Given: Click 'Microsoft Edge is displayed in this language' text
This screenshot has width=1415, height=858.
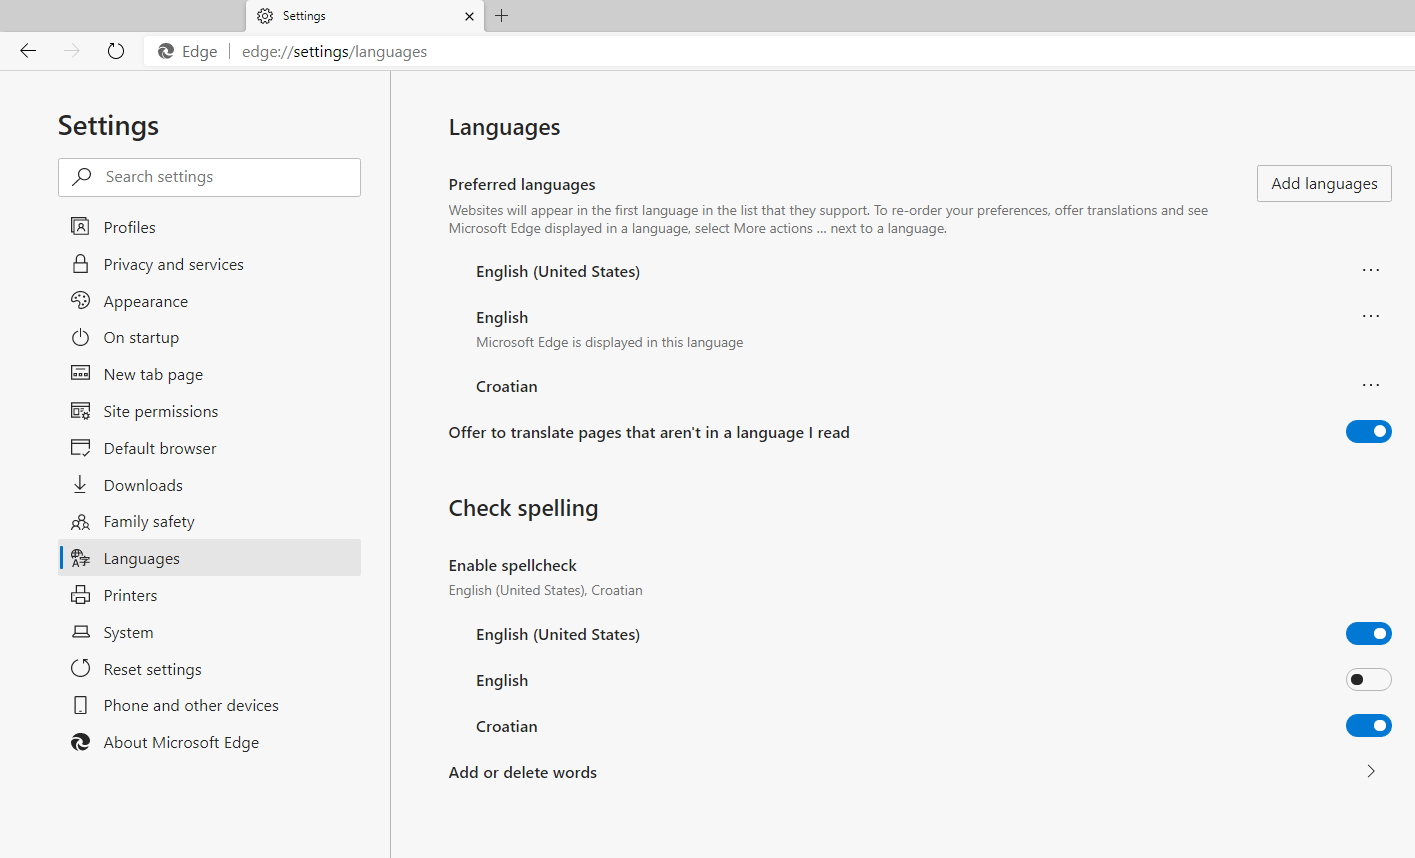Looking at the screenshot, I should 609,342.
